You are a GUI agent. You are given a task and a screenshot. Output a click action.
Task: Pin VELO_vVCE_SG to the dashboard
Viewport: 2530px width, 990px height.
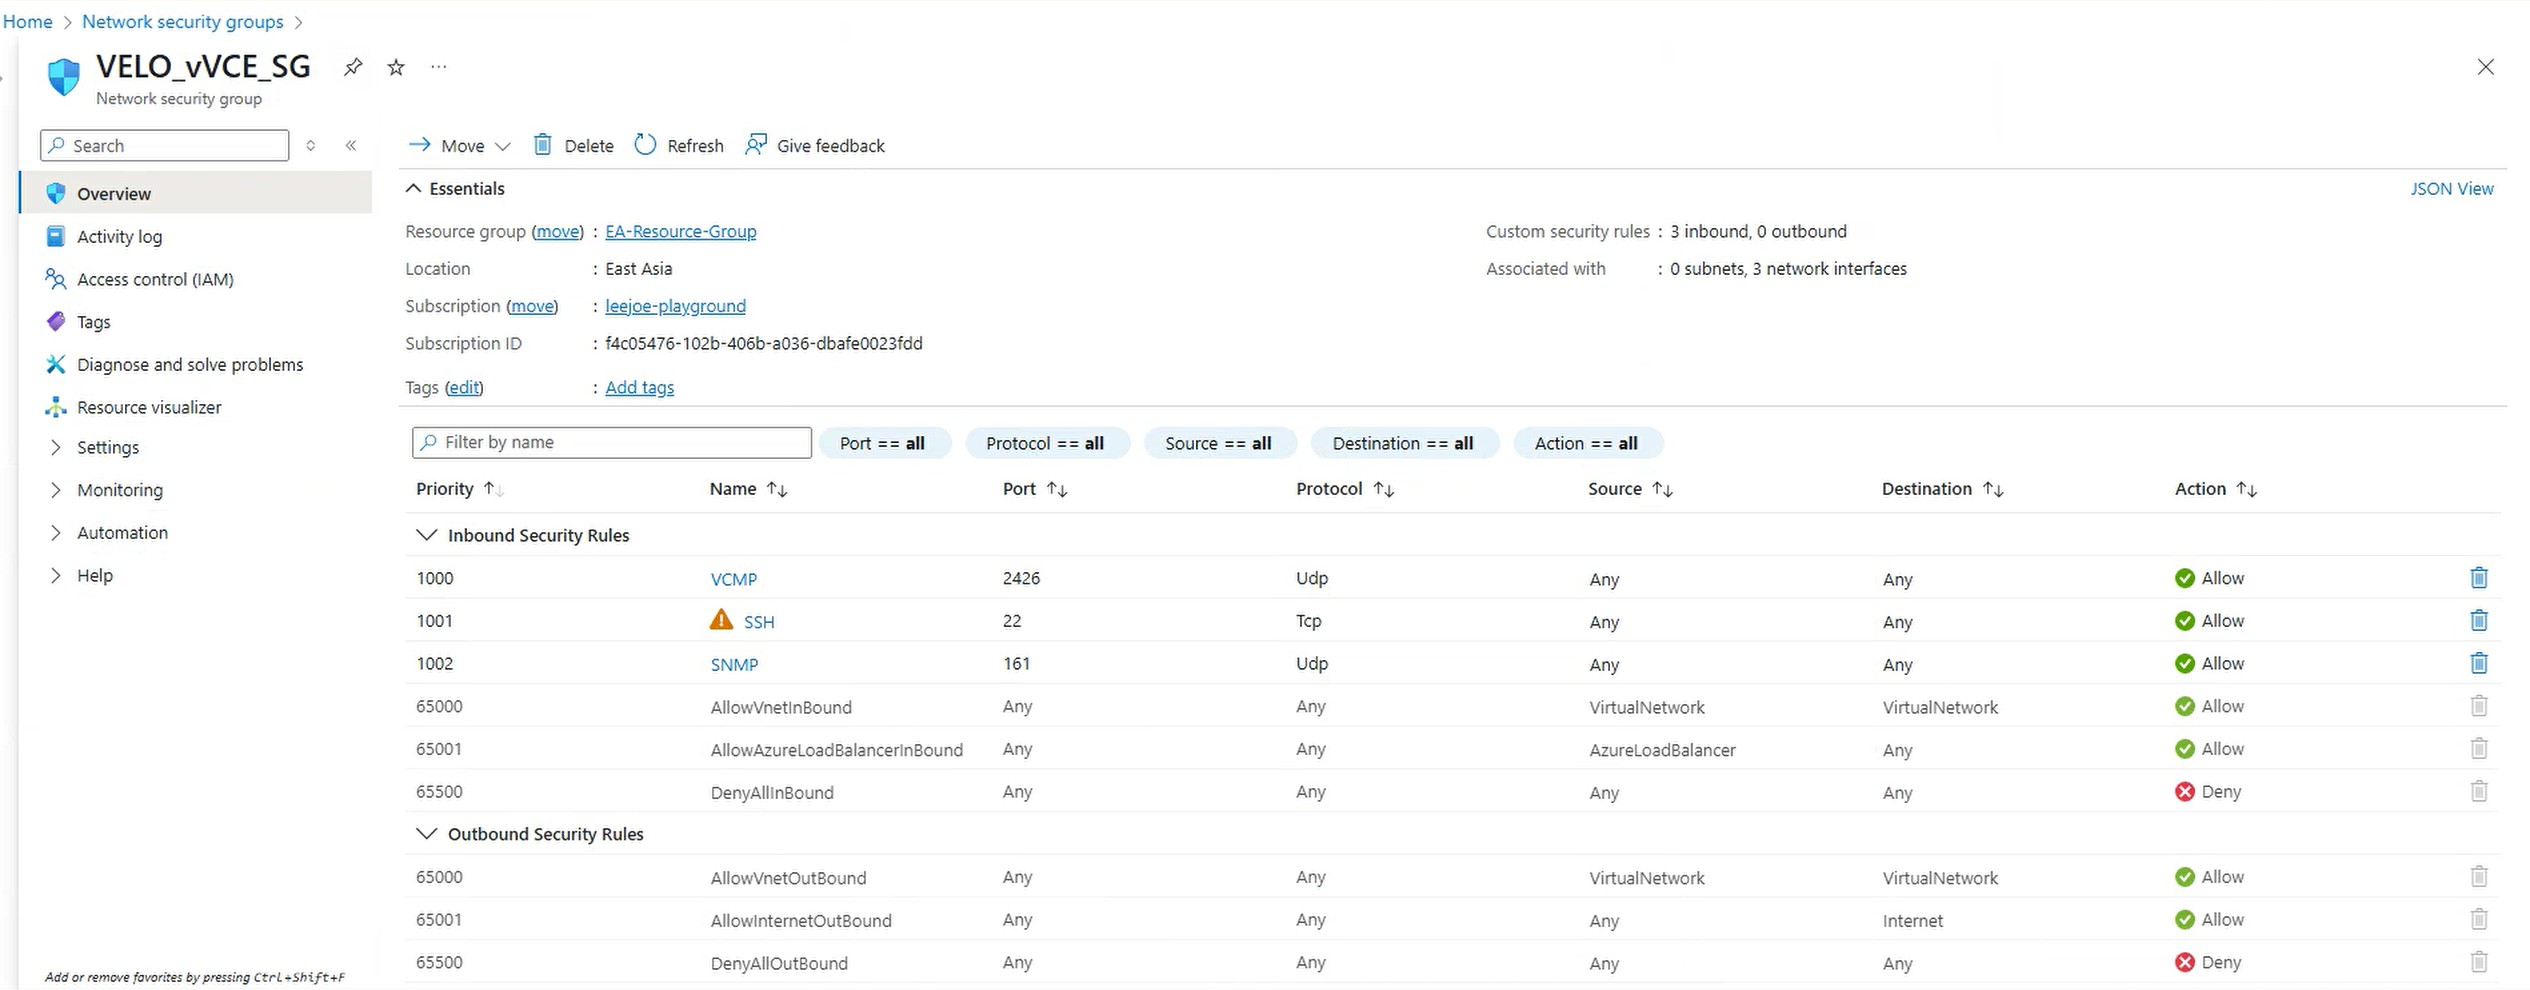[x=353, y=67]
